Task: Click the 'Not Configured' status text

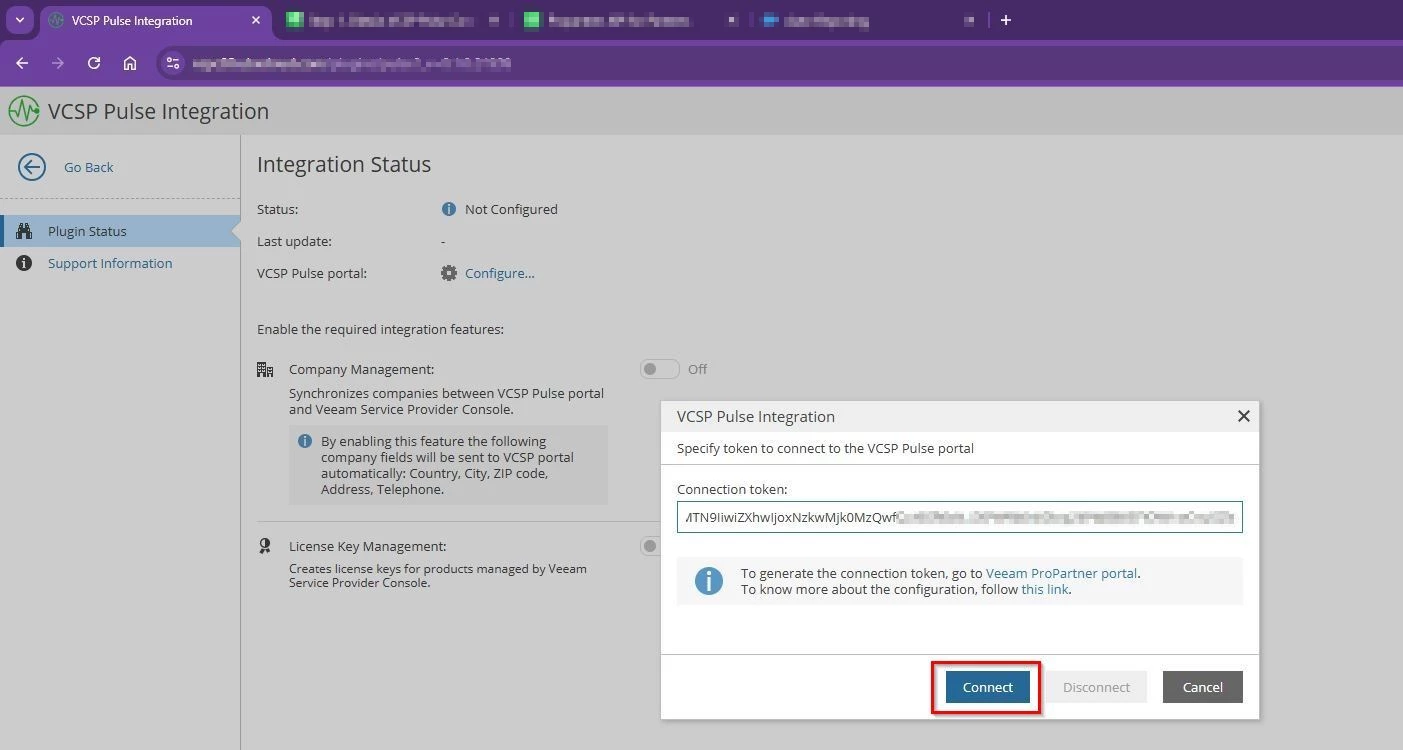Action: click(x=511, y=209)
